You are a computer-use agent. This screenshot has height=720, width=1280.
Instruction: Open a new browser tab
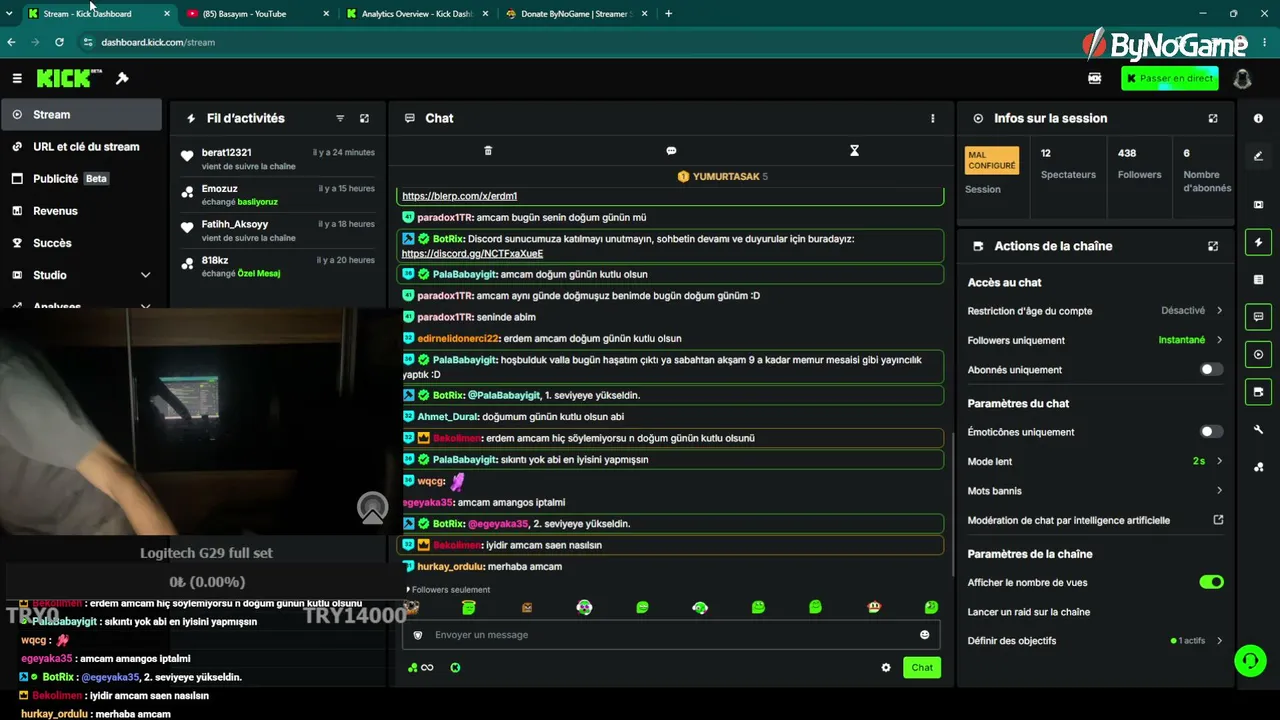[x=668, y=14]
